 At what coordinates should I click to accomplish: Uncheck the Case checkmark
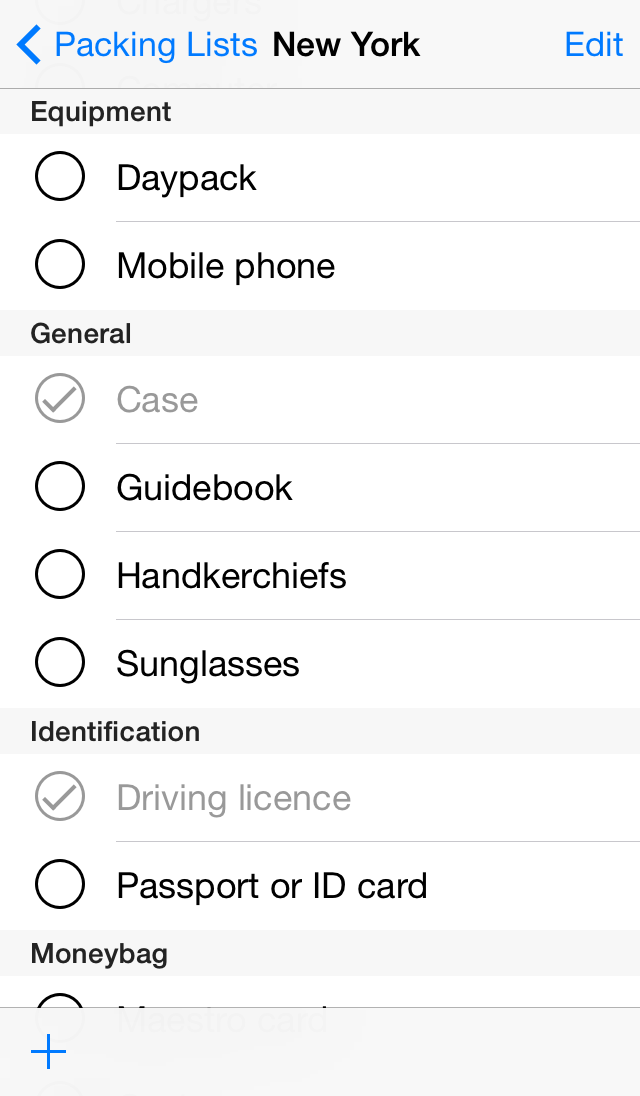pos(60,400)
